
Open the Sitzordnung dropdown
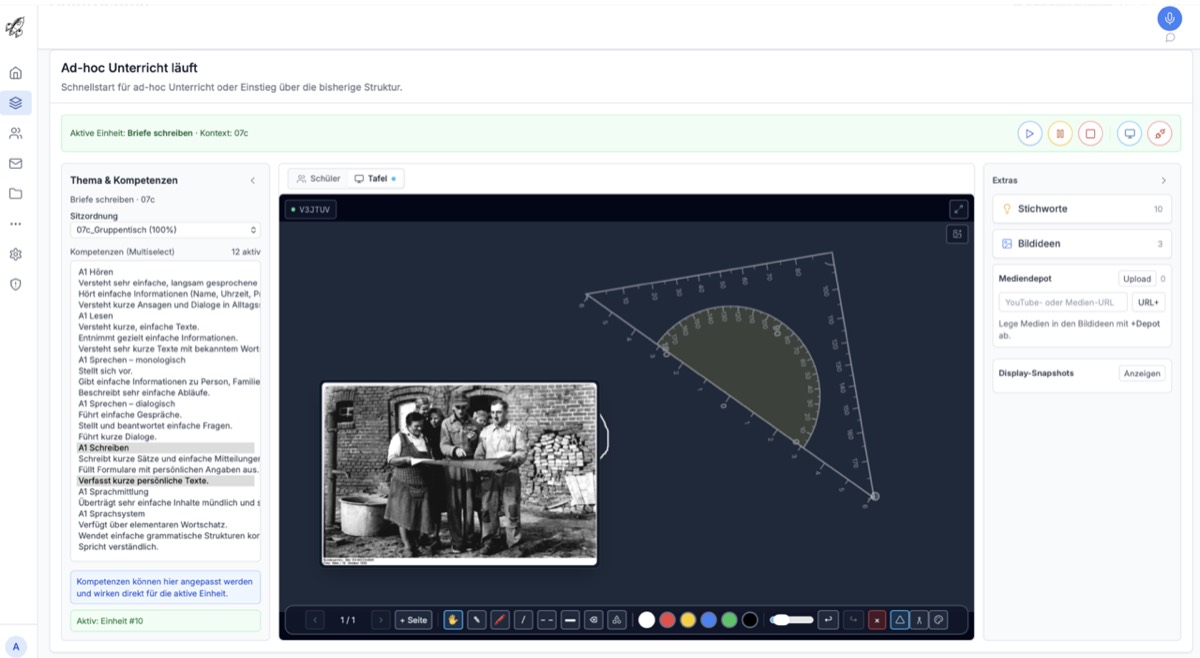(165, 230)
